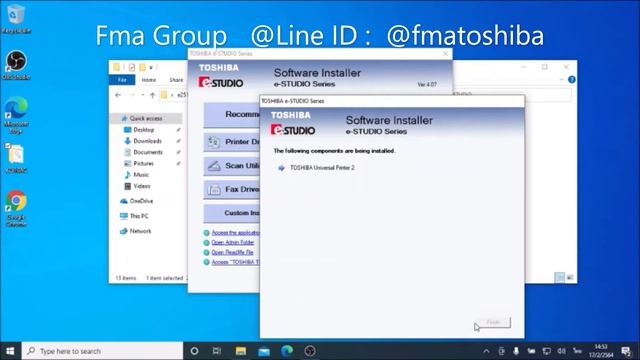Click the Access the application link
This screenshot has width=640, height=360.
pos(235,233)
